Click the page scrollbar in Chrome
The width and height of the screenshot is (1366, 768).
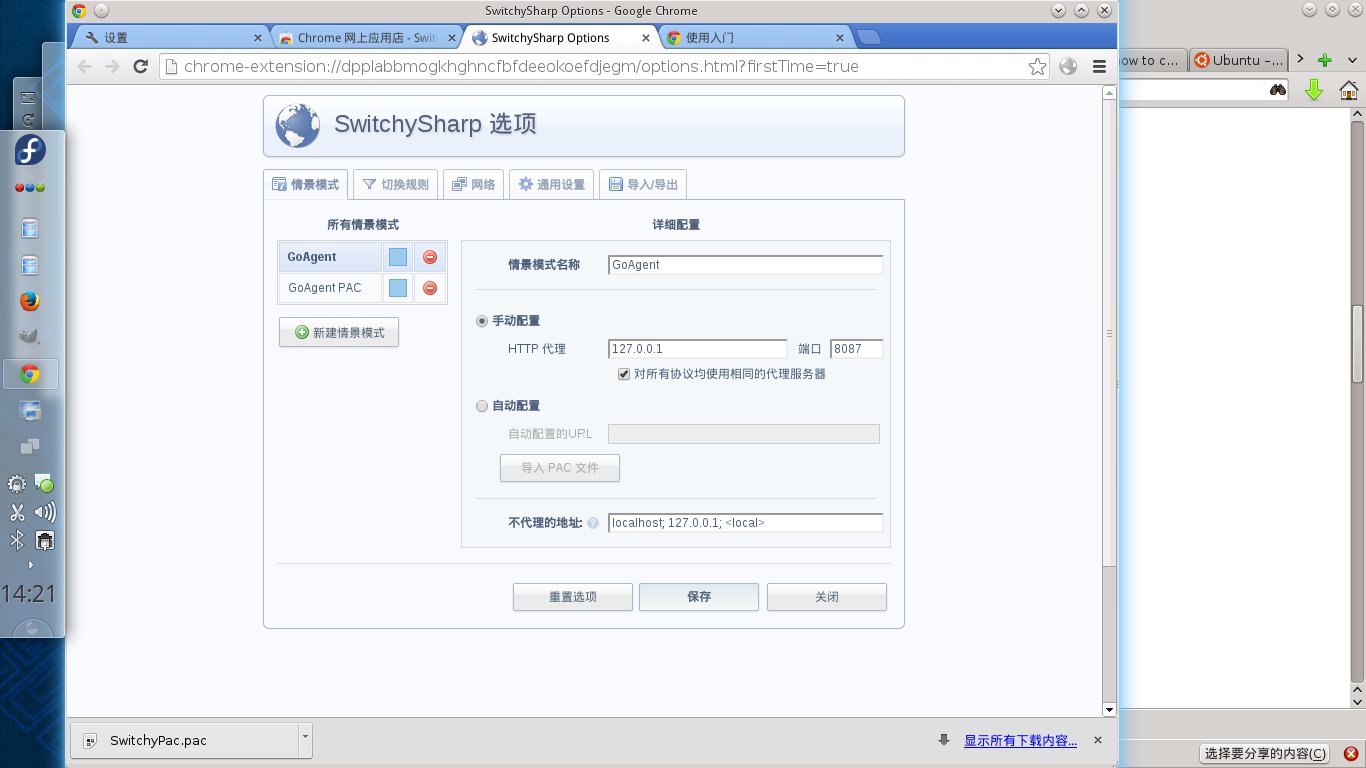[1108, 331]
